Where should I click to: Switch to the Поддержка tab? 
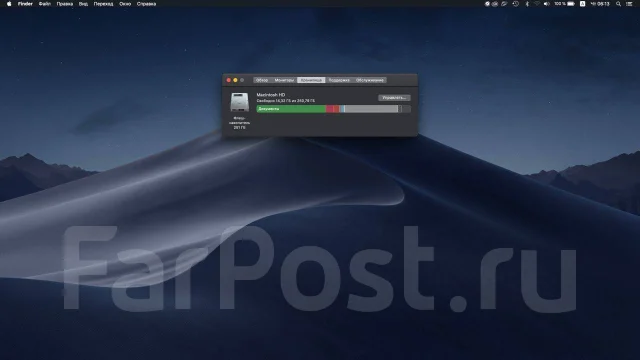[x=339, y=80]
